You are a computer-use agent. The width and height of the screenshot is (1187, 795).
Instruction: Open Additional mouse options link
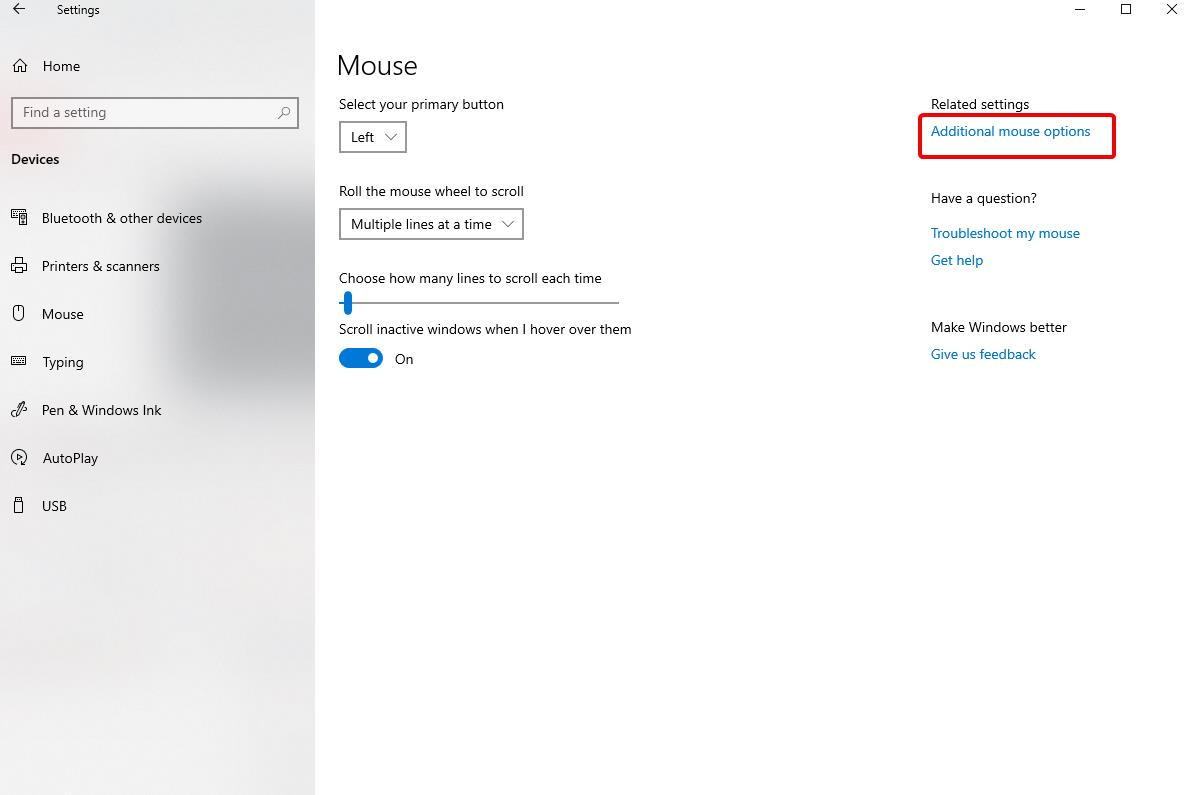pos(1010,132)
